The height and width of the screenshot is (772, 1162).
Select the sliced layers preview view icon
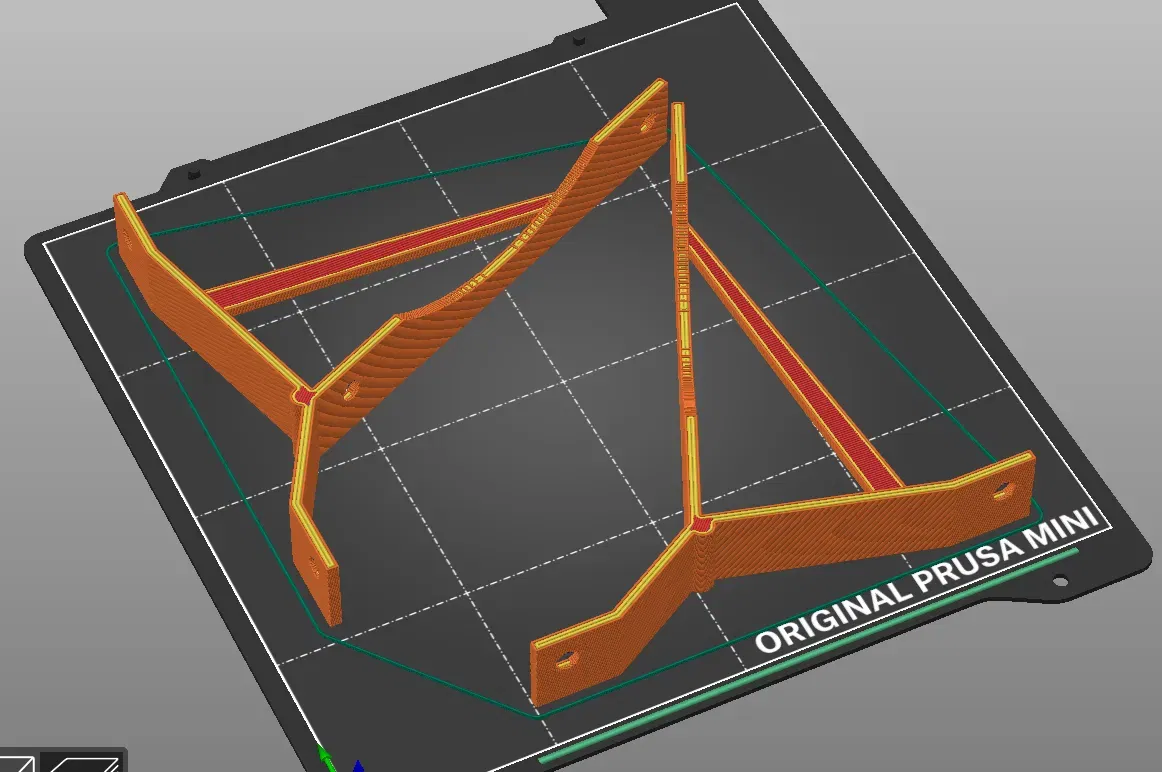click(82, 763)
